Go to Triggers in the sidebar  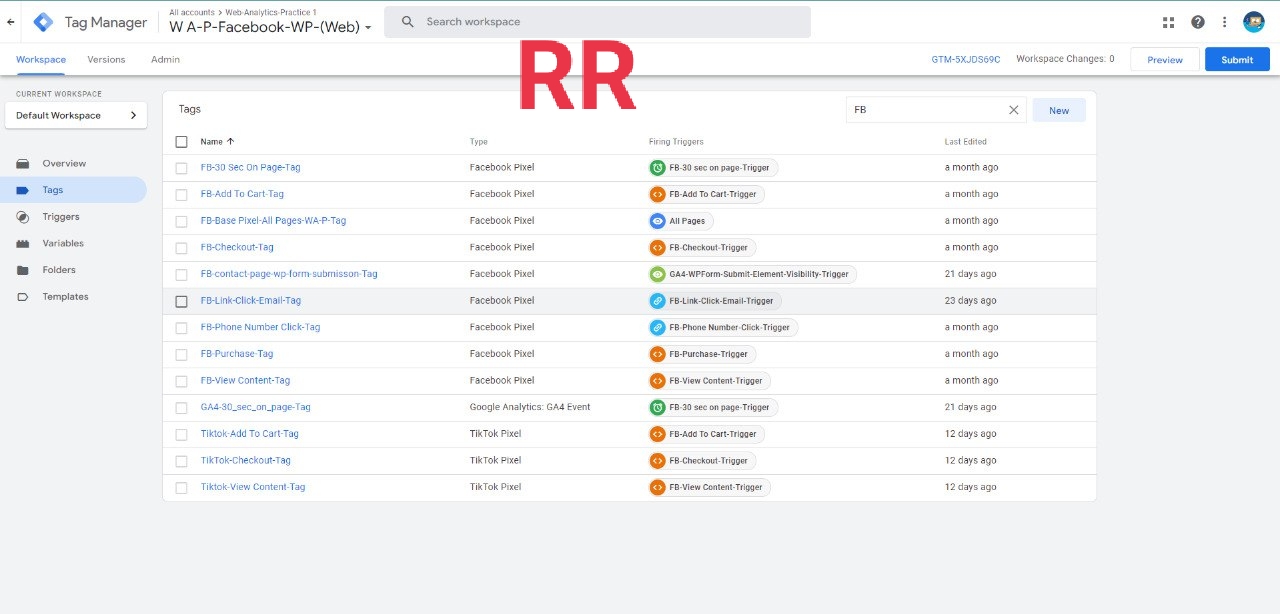click(x=60, y=217)
